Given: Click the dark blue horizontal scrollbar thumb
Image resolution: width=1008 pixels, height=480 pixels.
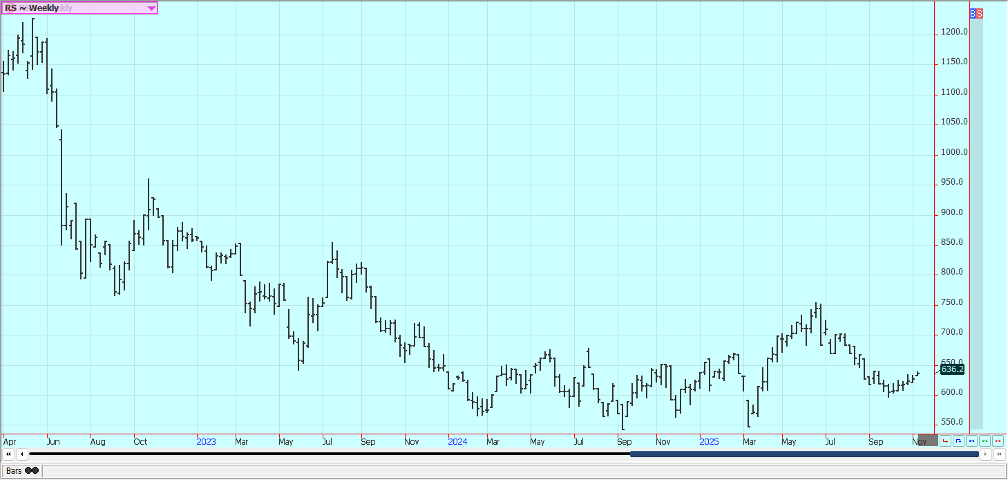Looking at the screenshot, I should (803, 454).
